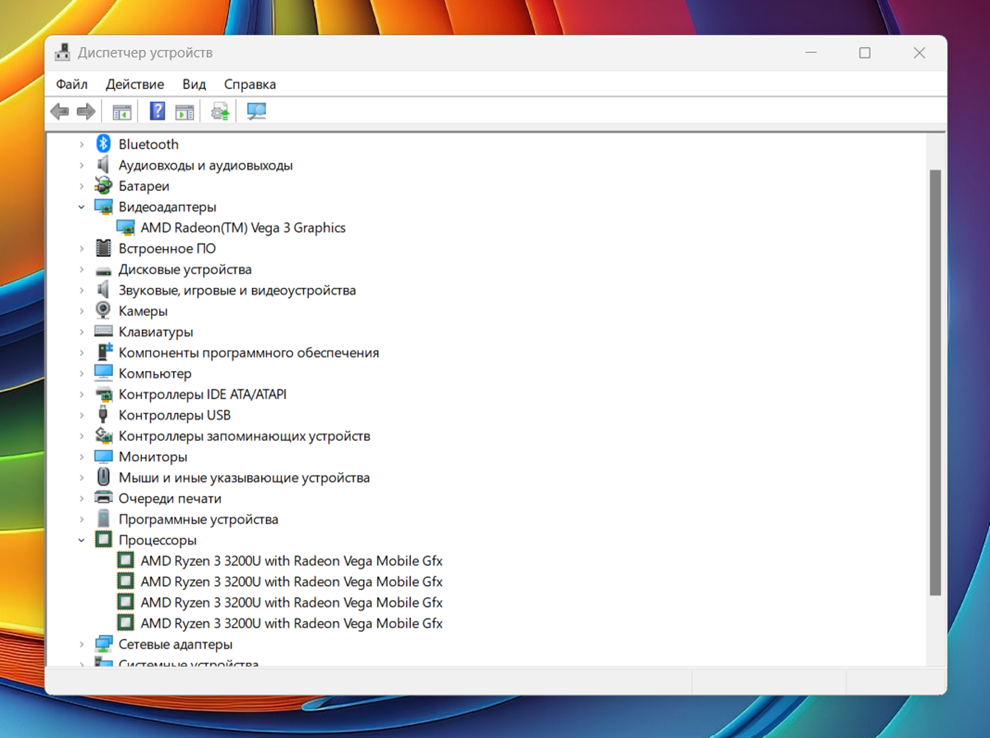Collapse the Процессоры category
Screen dimensions: 990x738
(x=82, y=540)
